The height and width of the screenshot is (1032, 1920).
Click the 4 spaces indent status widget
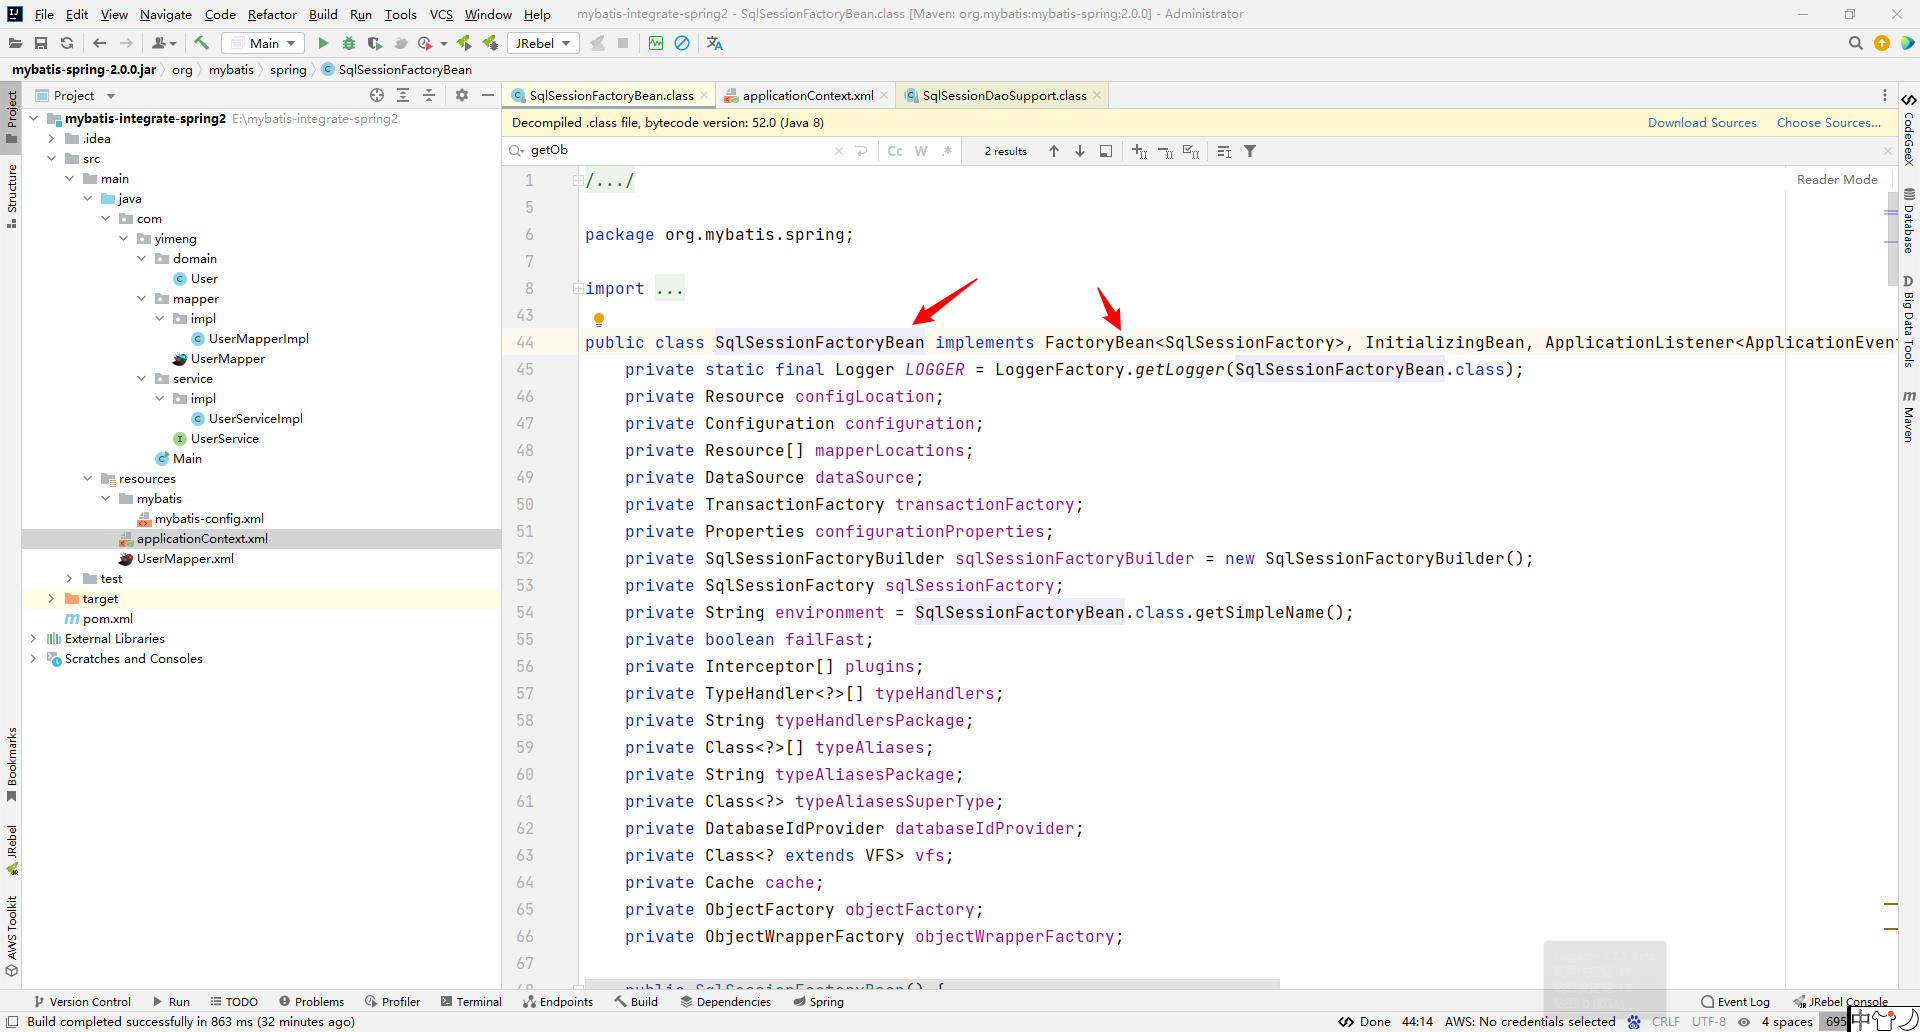click(1787, 1021)
